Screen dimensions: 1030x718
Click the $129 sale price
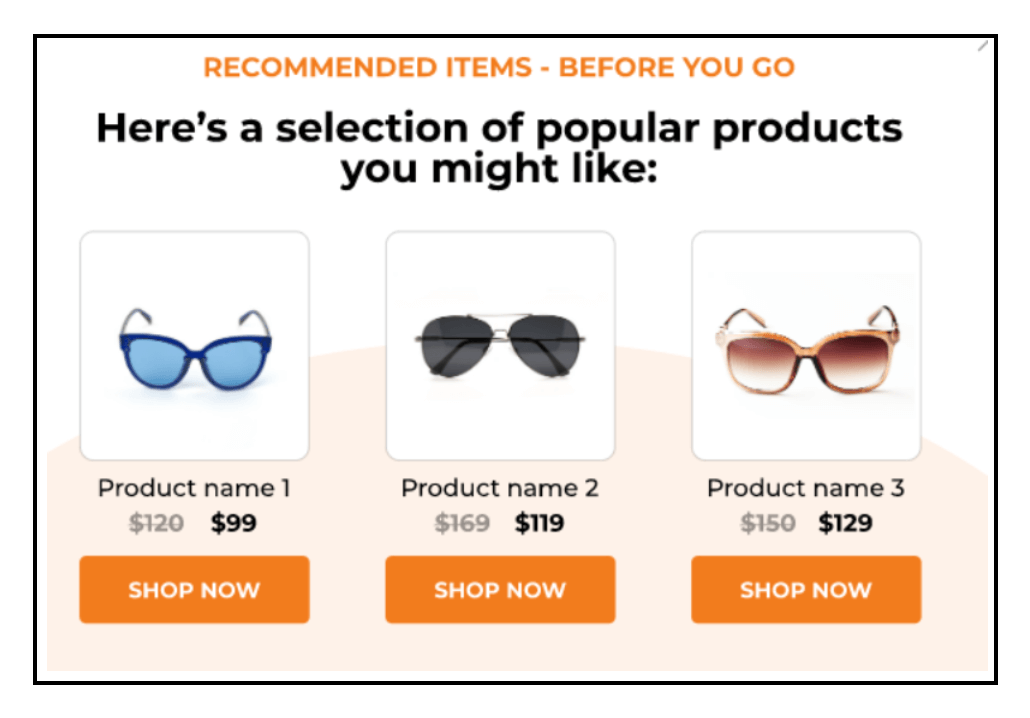click(x=845, y=523)
